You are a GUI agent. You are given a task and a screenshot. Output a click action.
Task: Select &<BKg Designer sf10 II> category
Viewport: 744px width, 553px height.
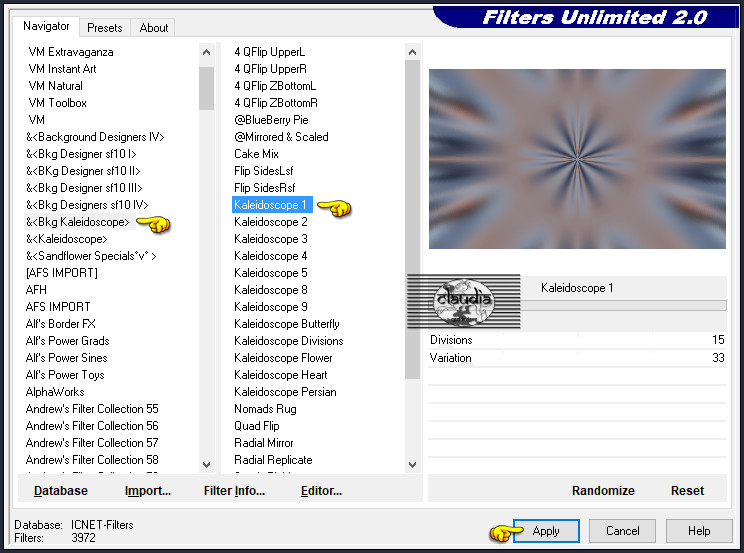pyautogui.click(x=83, y=171)
